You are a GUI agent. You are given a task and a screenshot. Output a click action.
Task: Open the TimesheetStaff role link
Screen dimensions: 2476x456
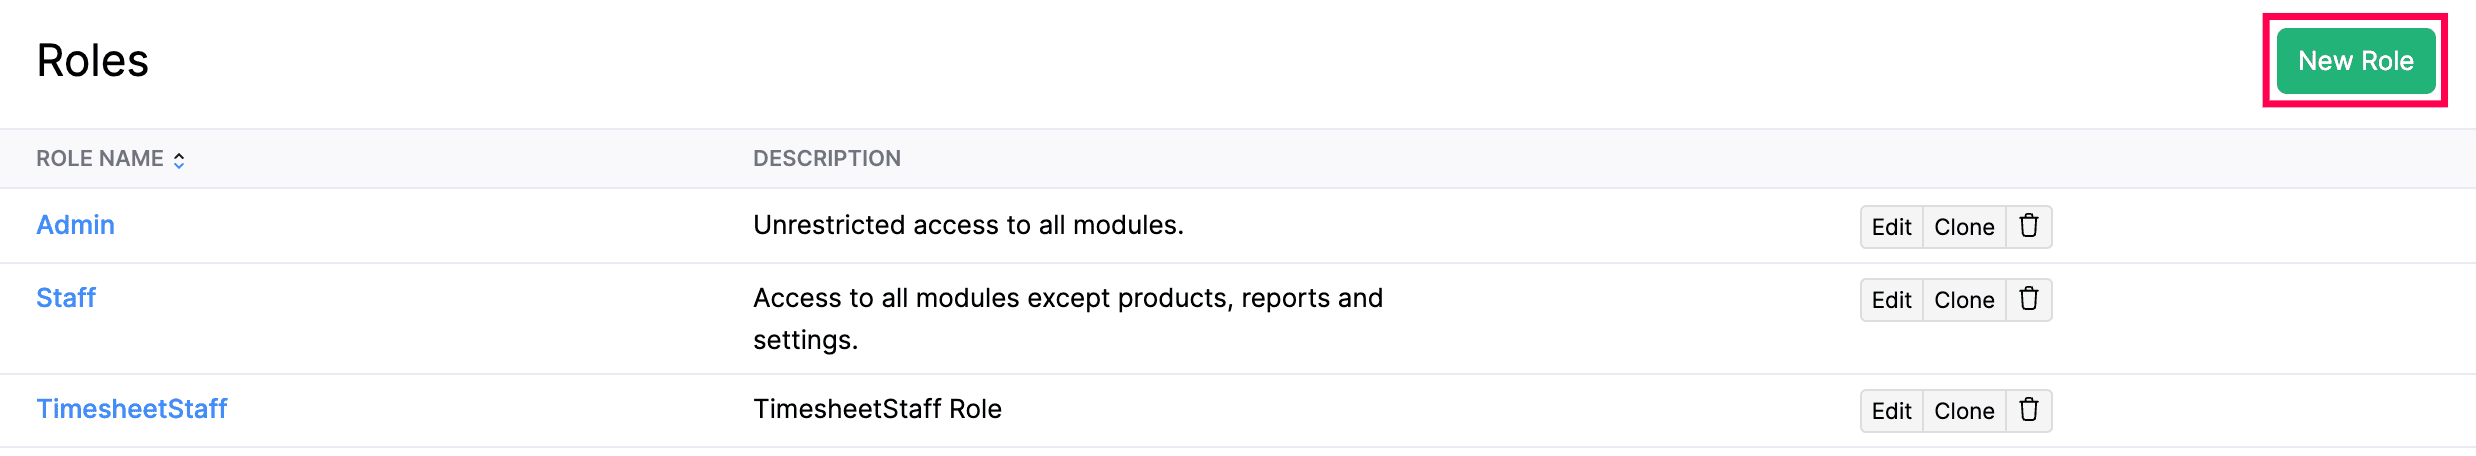click(132, 409)
